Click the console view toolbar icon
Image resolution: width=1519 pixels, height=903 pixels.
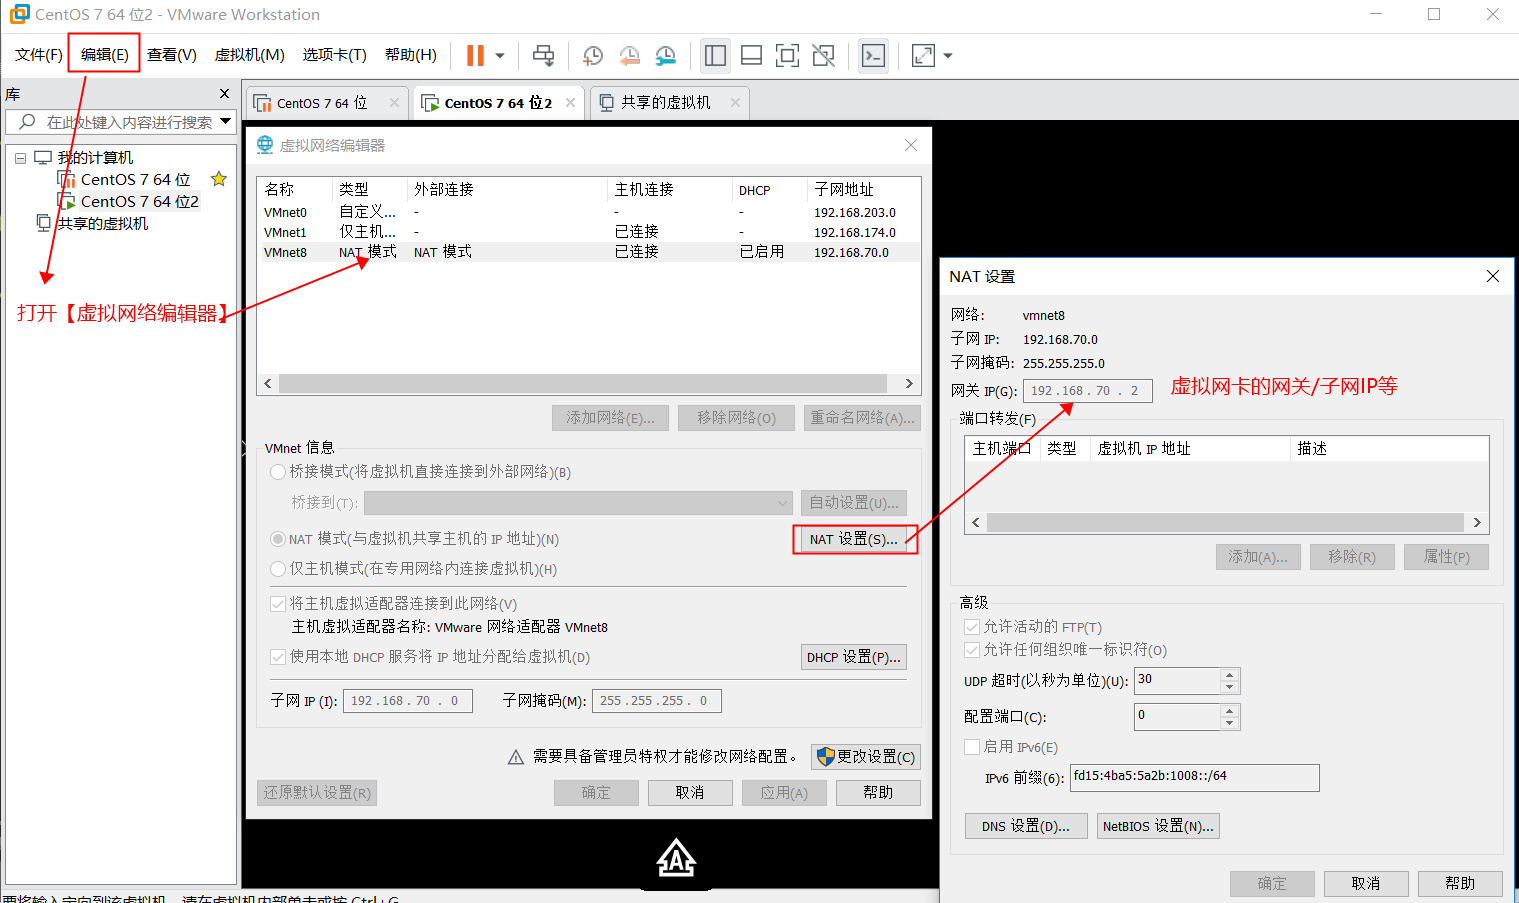pyautogui.click(x=873, y=56)
